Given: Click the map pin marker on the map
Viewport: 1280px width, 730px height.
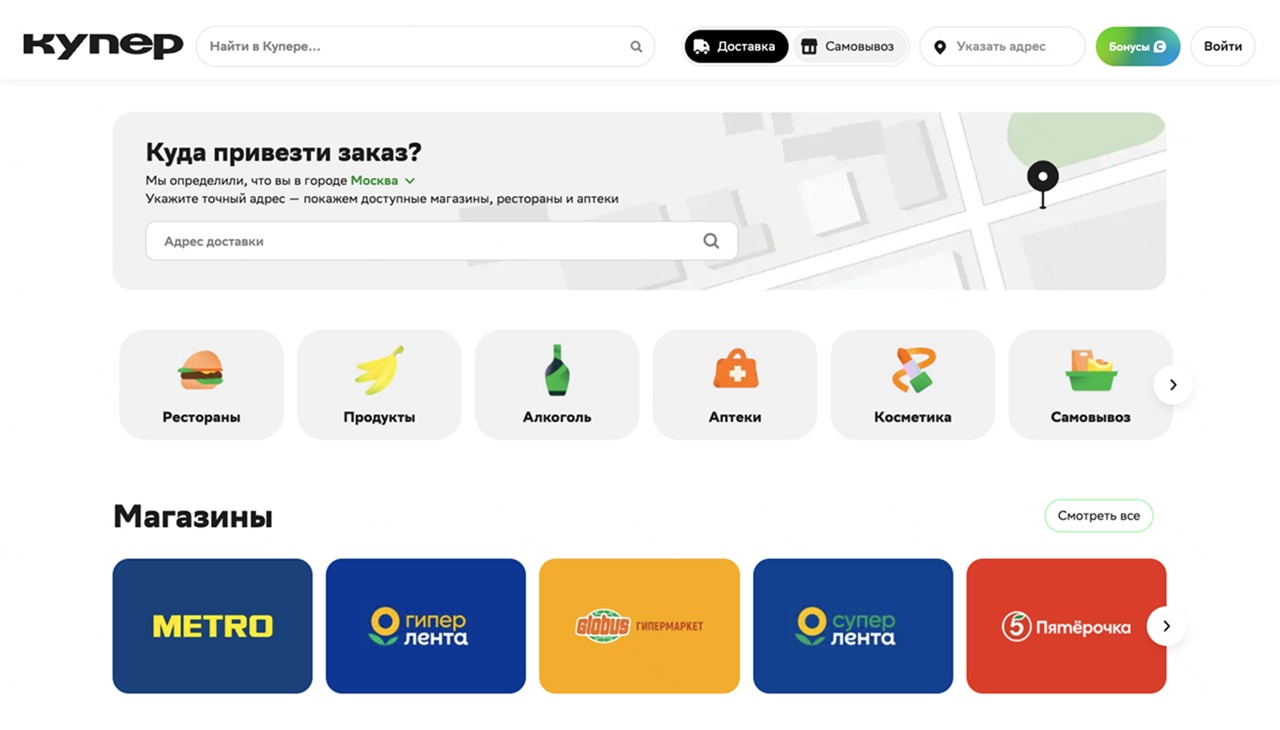Looking at the screenshot, I should 1043,185.
